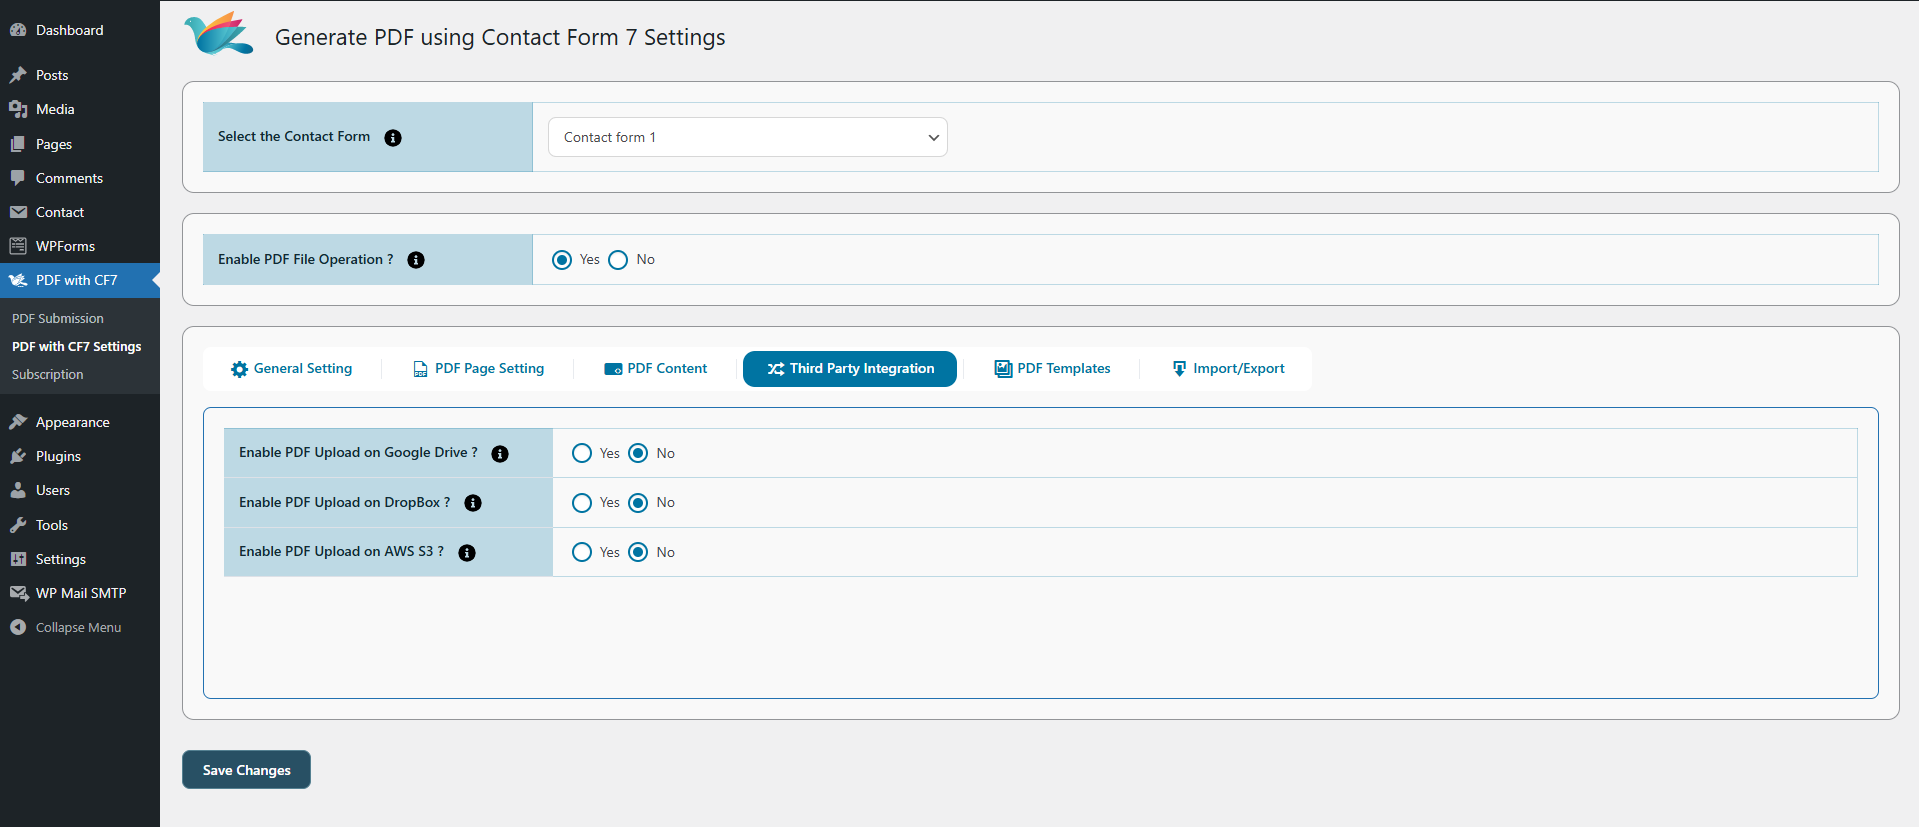Click info icon beside Enable PDF File Operation
This screenshot has width=1919, height=827.
(416, 260)
